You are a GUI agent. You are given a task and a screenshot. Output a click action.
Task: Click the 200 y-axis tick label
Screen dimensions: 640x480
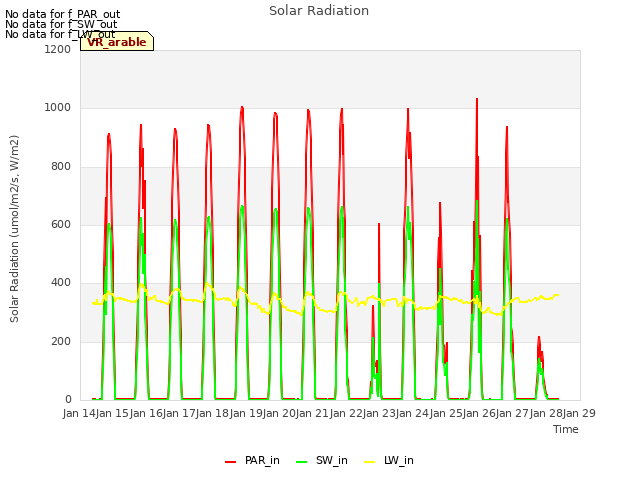[x=61, y=341]
